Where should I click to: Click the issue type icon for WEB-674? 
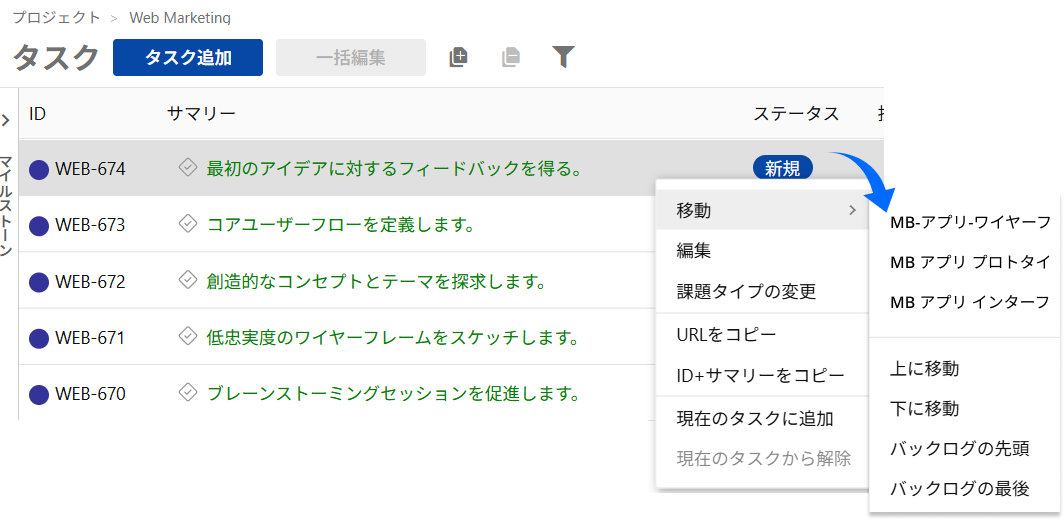pyautogui.click(x=187, y=168)
